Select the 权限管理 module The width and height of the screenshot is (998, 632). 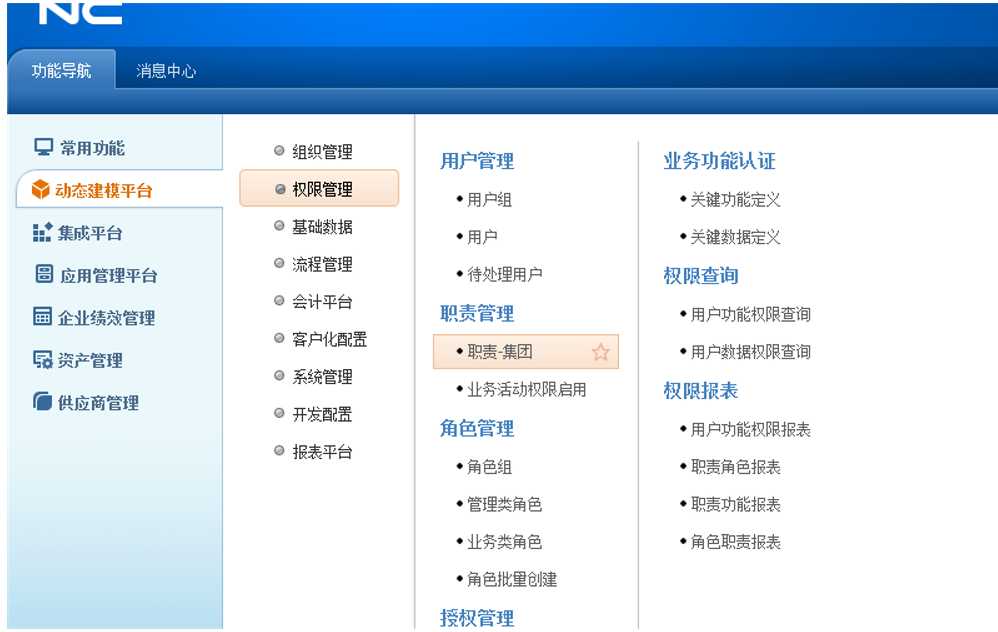pyautogui.click(x=319, y=188)
